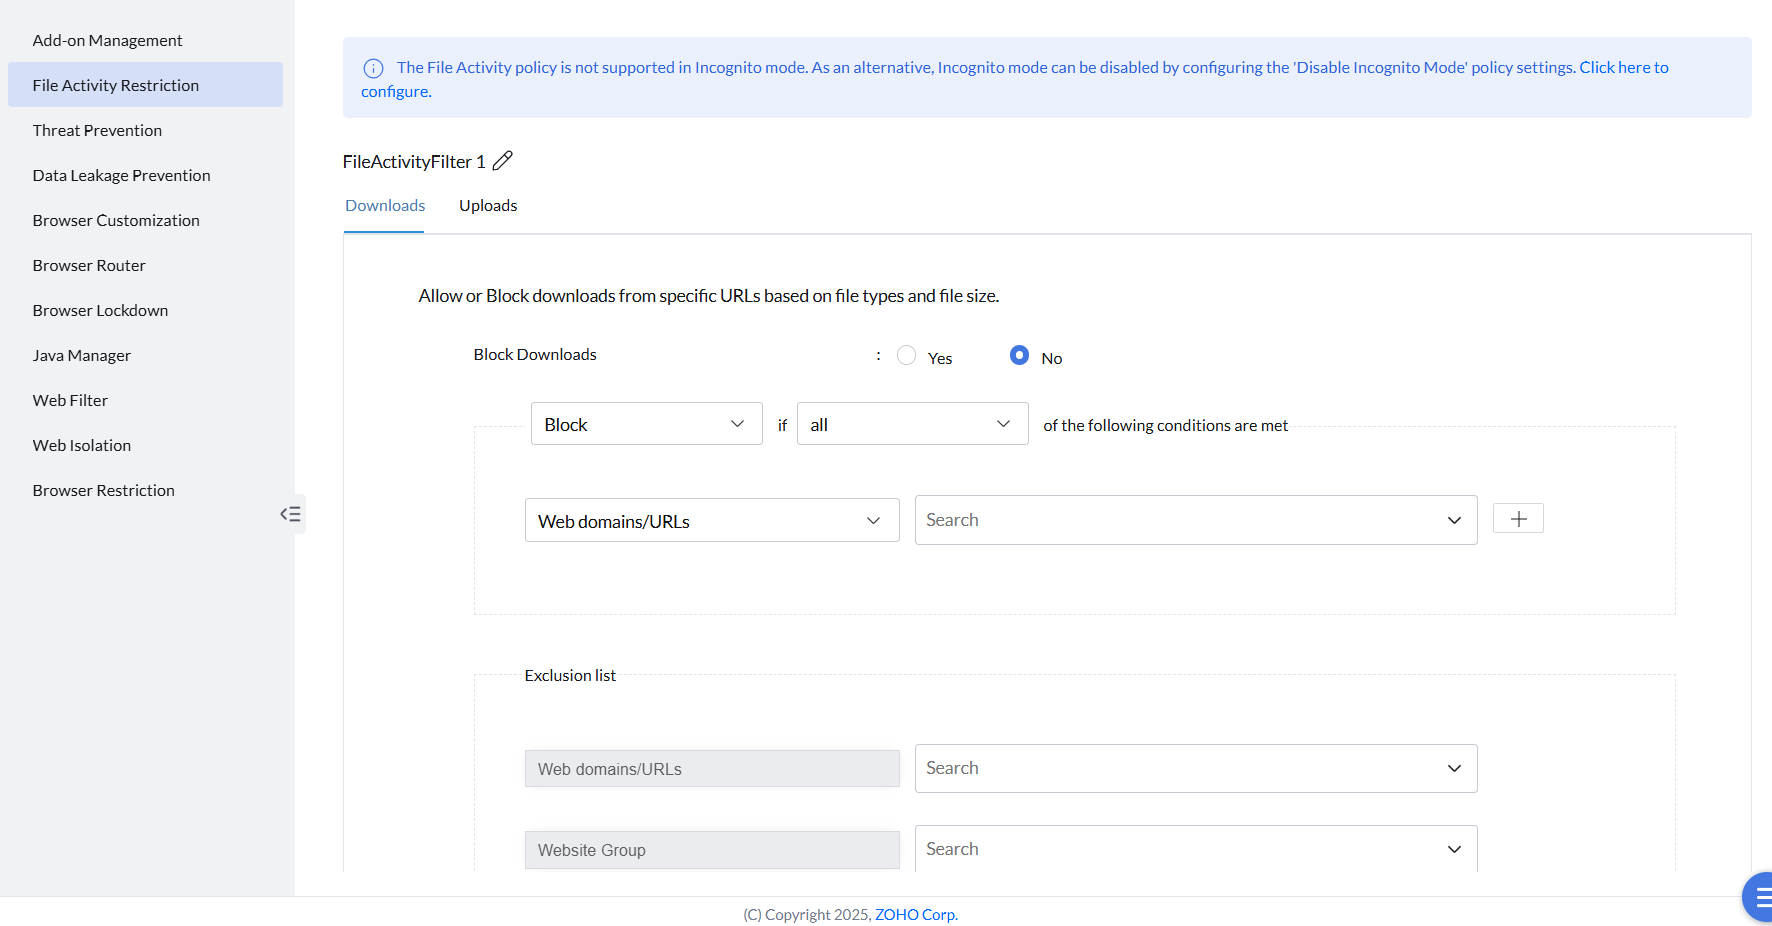Go to Data Leakage Prevention section

pos(121,175)
